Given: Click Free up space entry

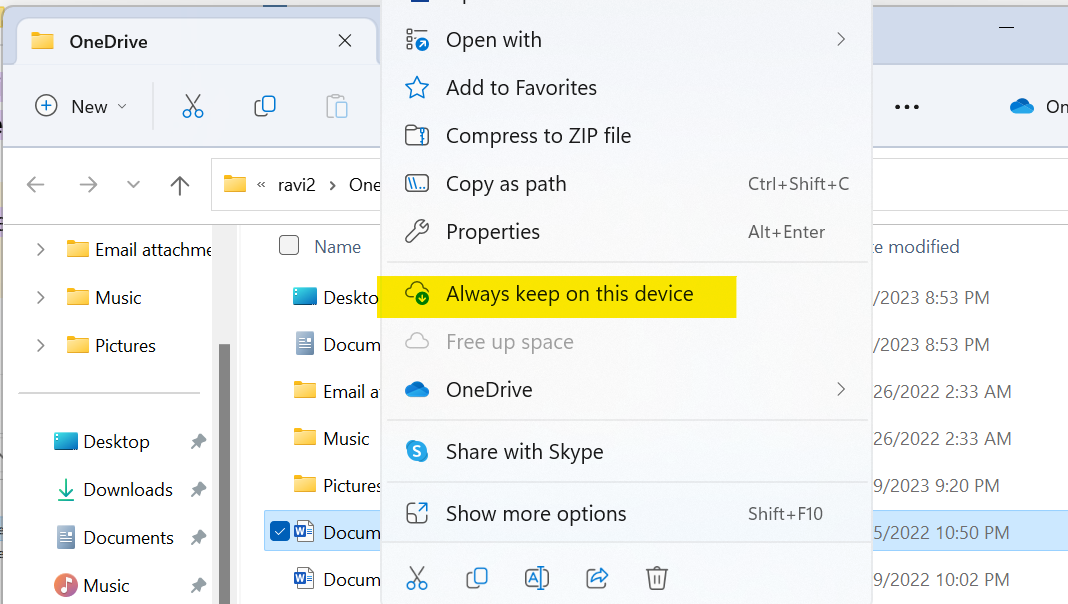Looking at the screenshot, I should click(627, 342).
